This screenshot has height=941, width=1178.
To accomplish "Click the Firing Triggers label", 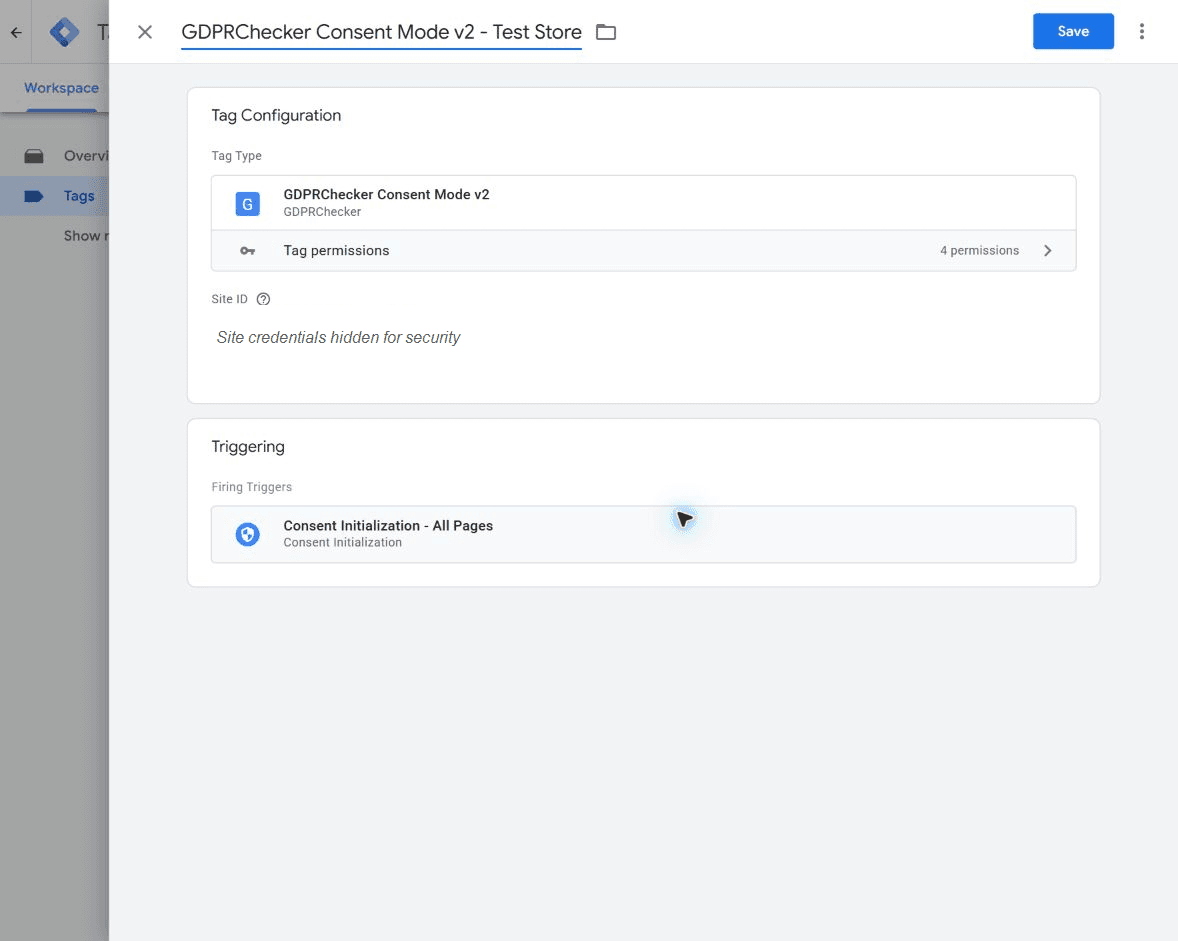I will pos(252,487).
